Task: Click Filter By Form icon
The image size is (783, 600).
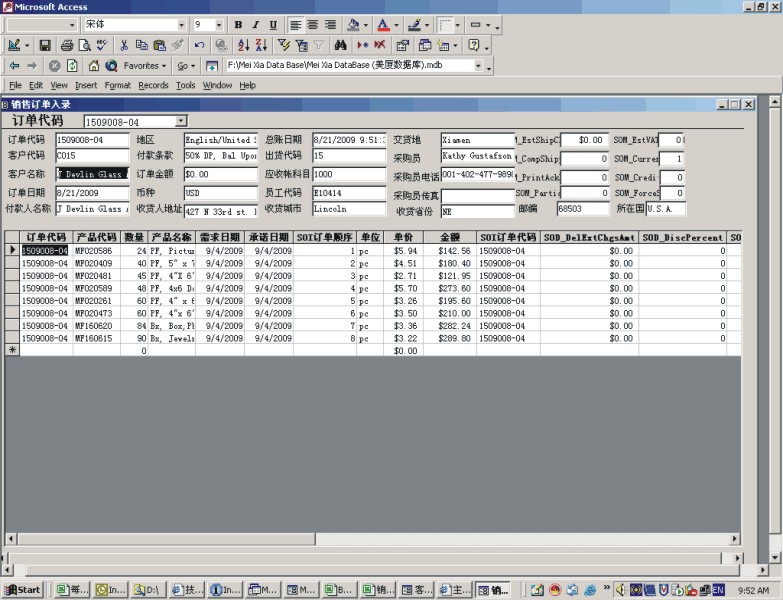Action: coord(301,45)
